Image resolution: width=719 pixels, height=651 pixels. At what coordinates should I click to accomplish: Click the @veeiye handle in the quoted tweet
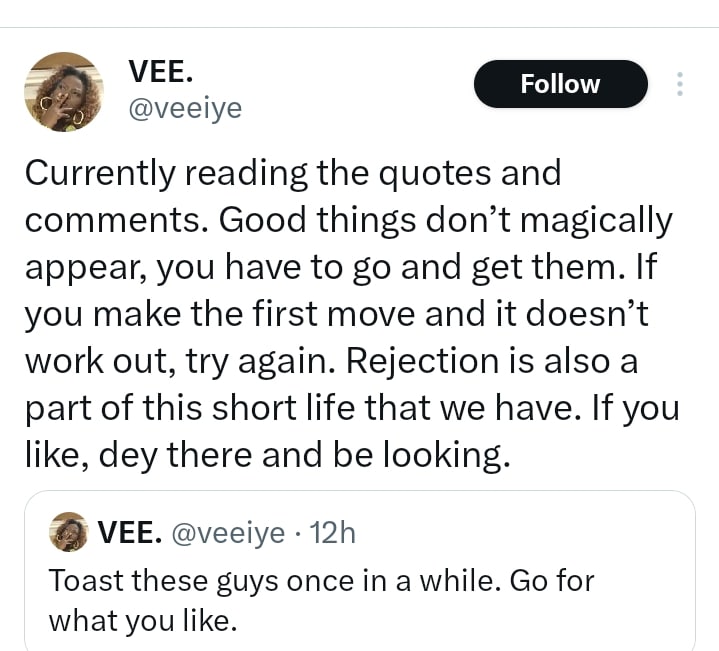click(228, 532)
